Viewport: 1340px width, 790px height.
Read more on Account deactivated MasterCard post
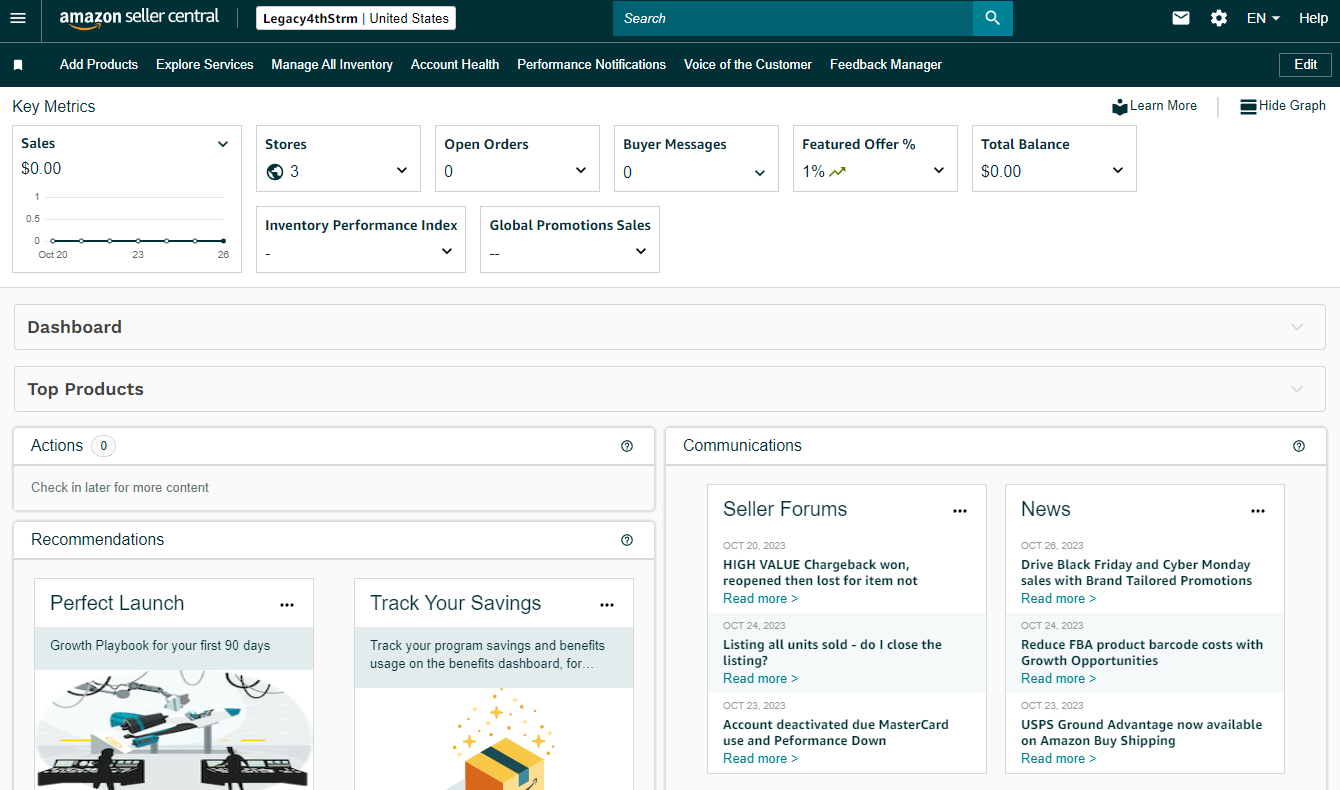coord(760,759)
